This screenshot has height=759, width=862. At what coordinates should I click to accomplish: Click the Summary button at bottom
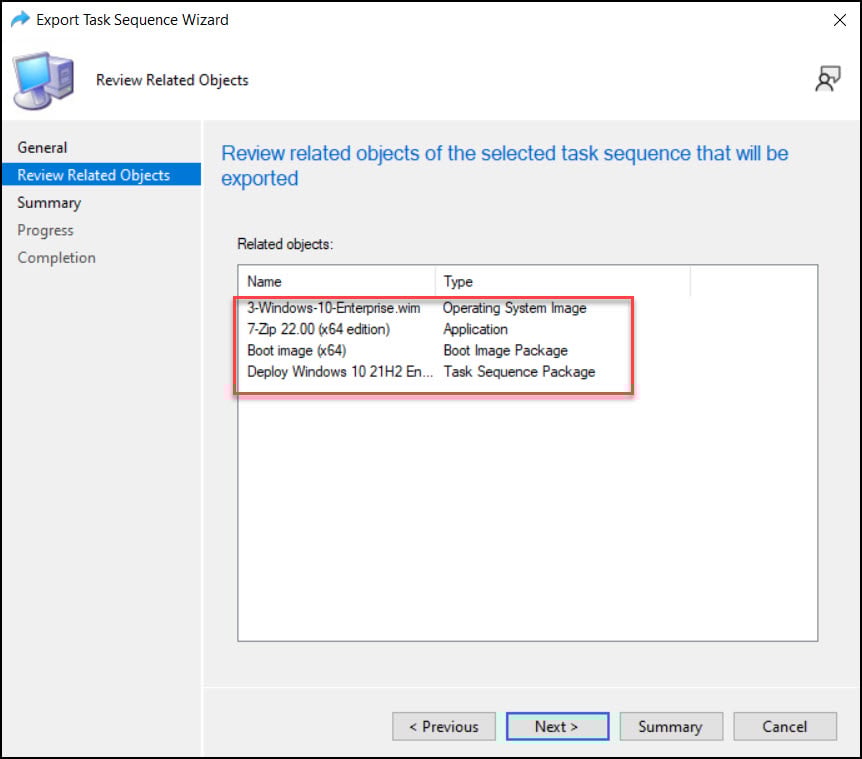[x=671, y=727]
